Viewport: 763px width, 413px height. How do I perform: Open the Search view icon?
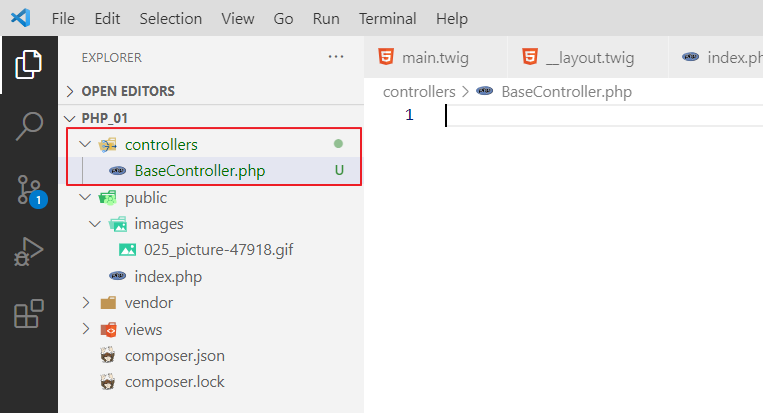point(28,128)
